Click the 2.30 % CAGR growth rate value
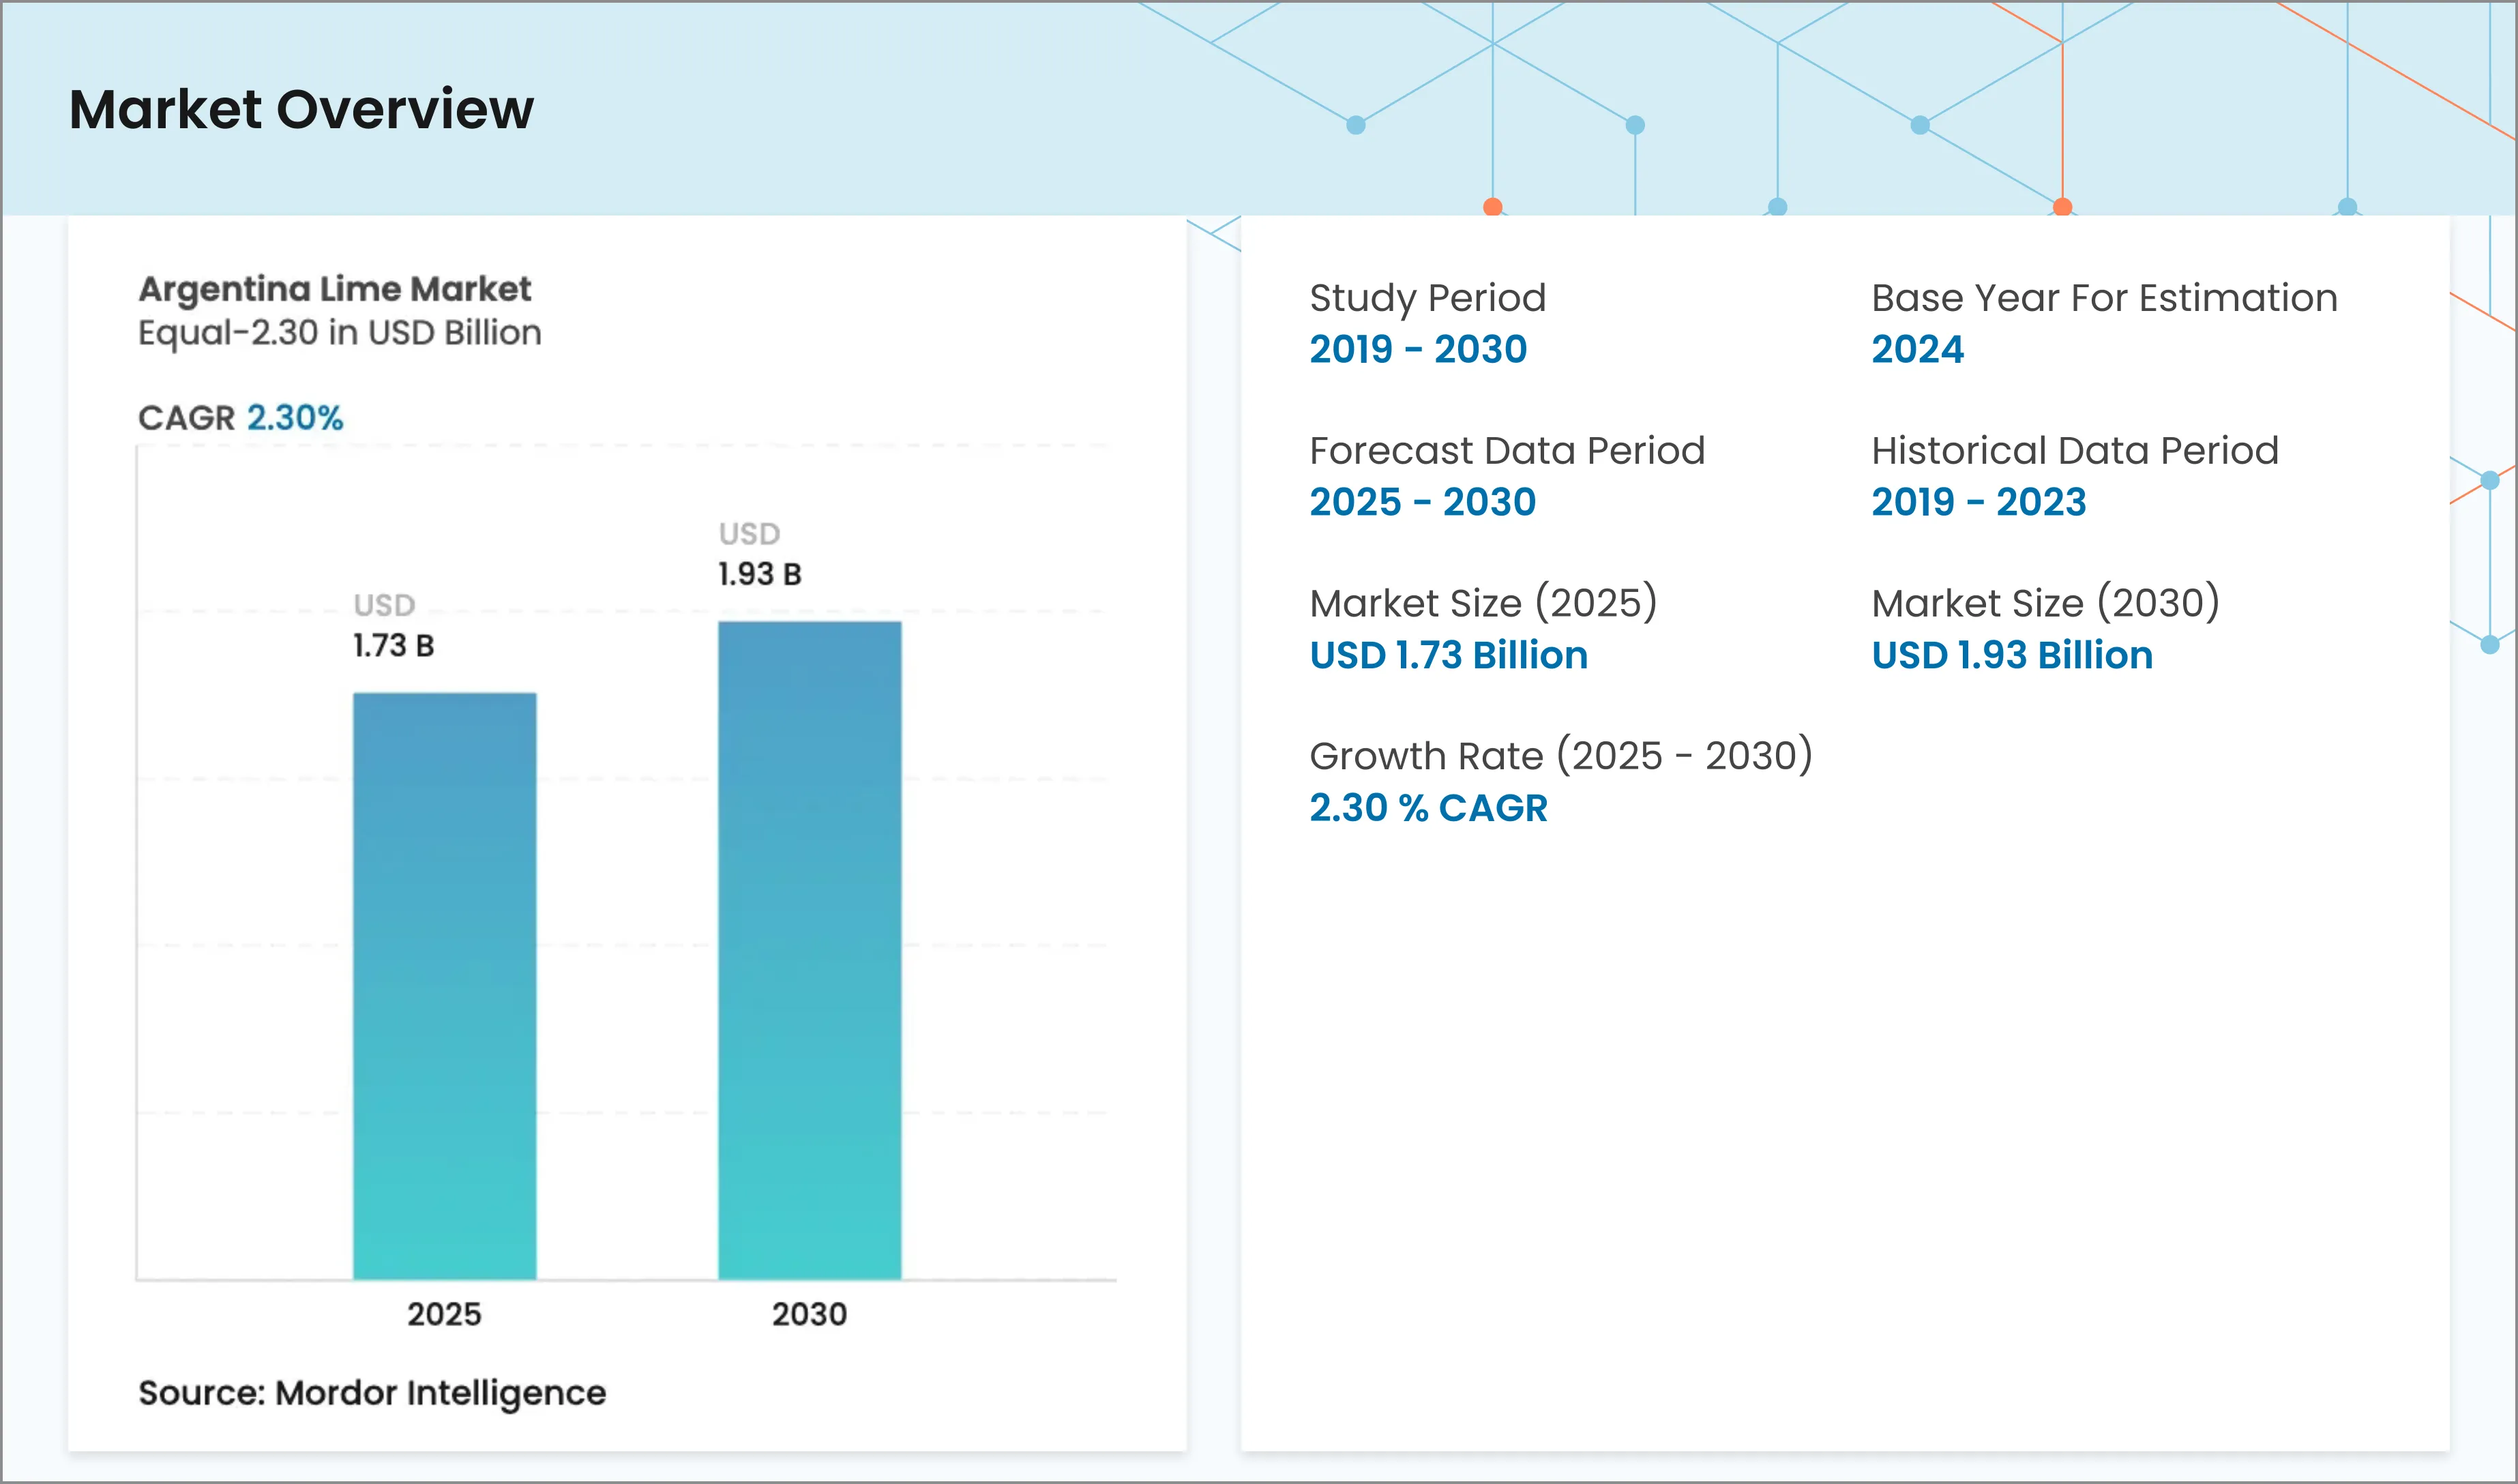The height and width of the screenshot is (1484, 2518). (1428, 808)
